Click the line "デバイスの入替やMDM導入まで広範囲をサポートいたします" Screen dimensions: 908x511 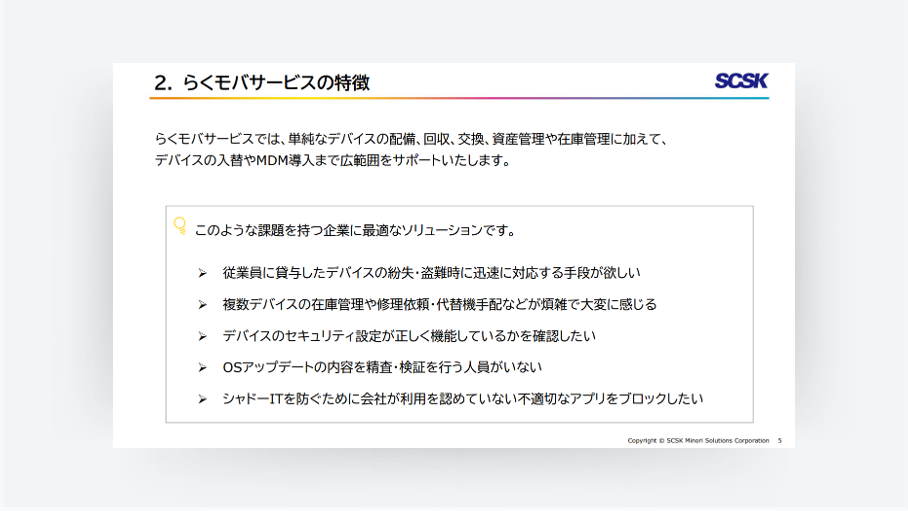[332, 160]
